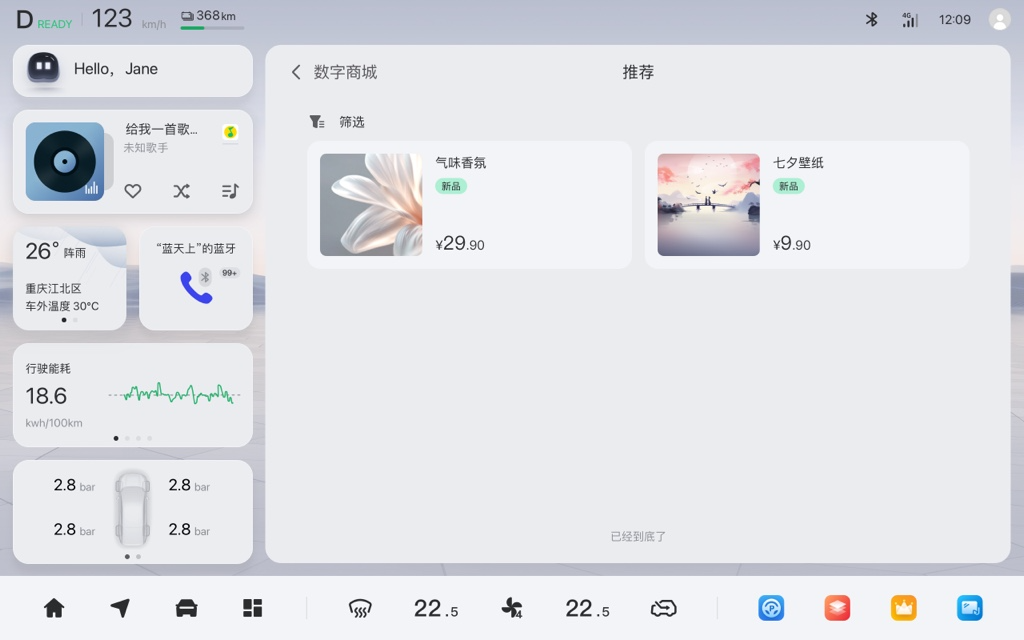The image size is (1024, 640).
Task: Go to the Home screen
Action: [x=54, y=608]
